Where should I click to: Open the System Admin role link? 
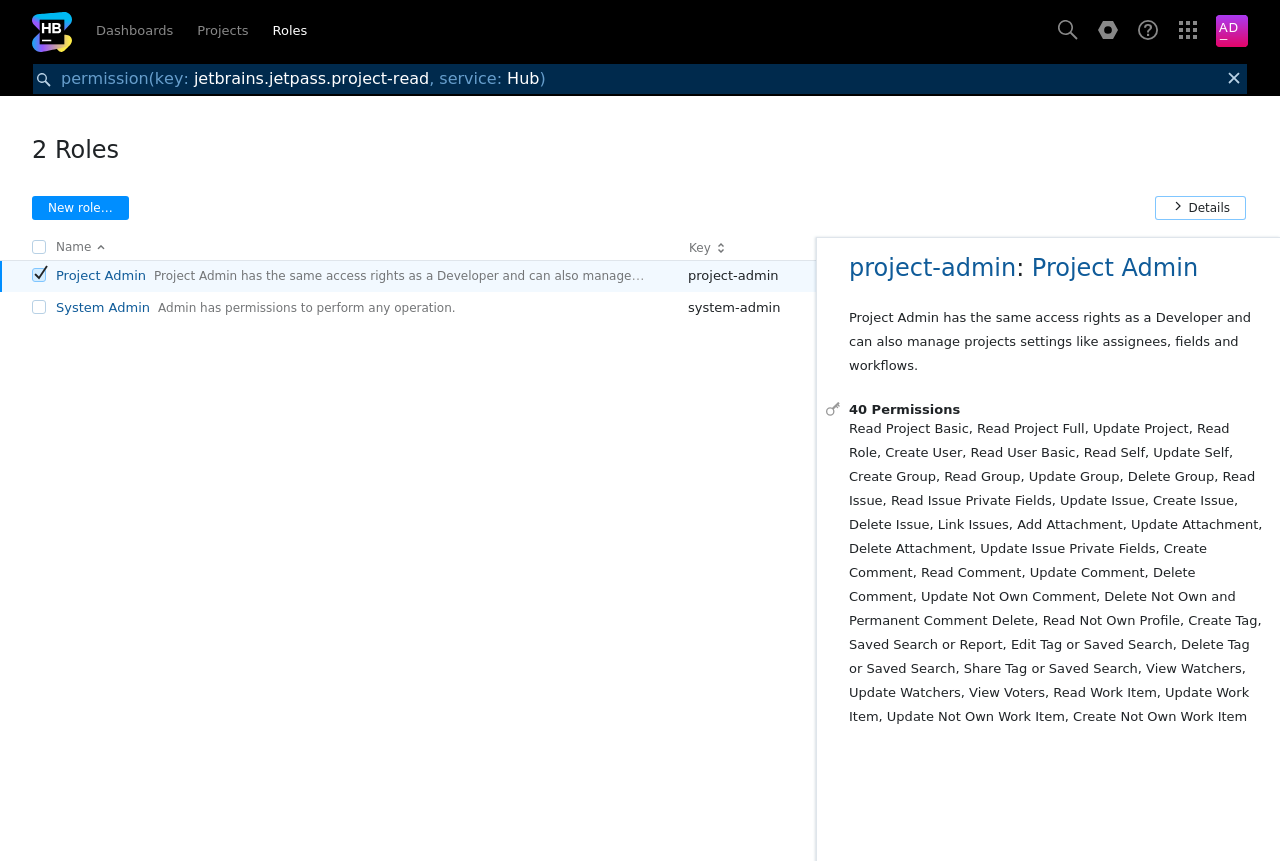click(103, 308)
